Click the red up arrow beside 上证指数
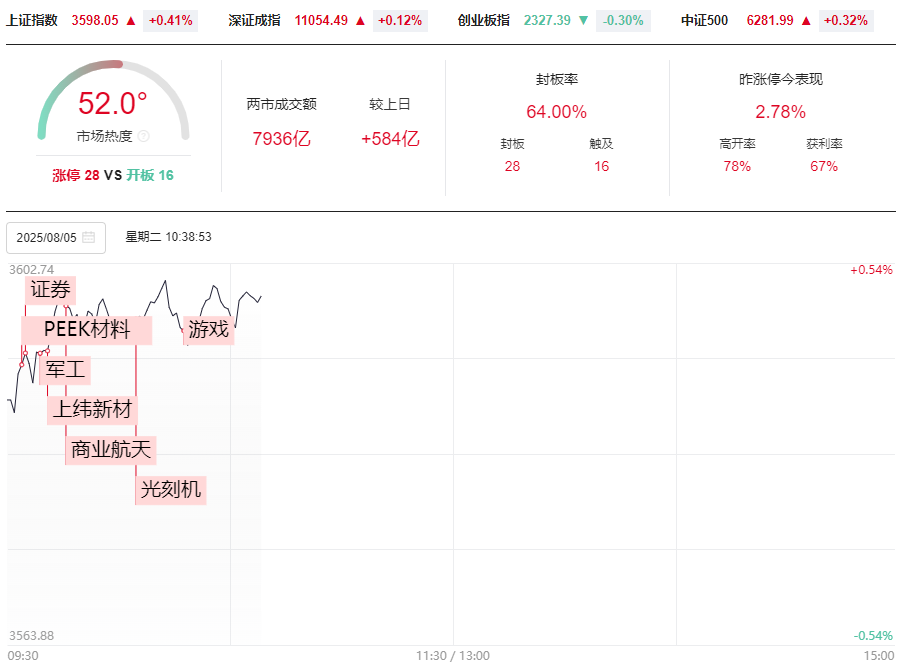 (131, 21)
